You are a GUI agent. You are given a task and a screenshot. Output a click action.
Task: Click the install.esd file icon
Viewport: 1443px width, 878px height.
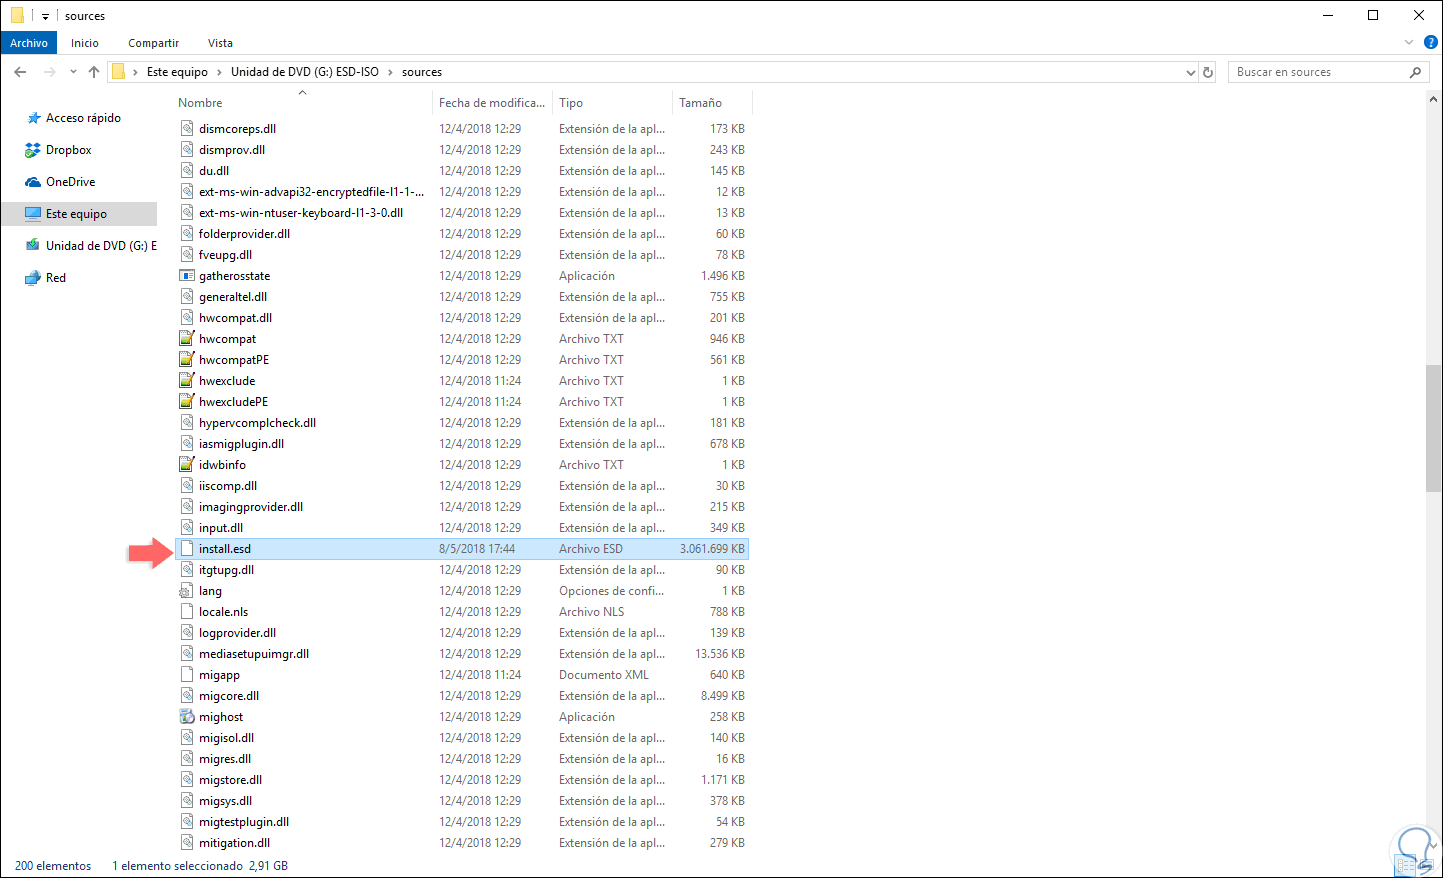coord(186,549)
